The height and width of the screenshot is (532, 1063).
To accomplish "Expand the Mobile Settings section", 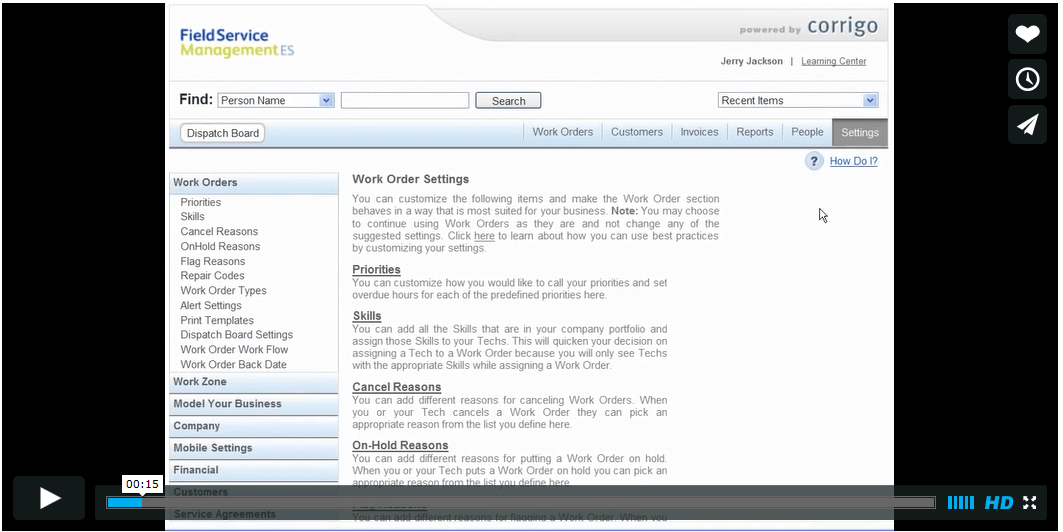I will [x=254, y=448].
